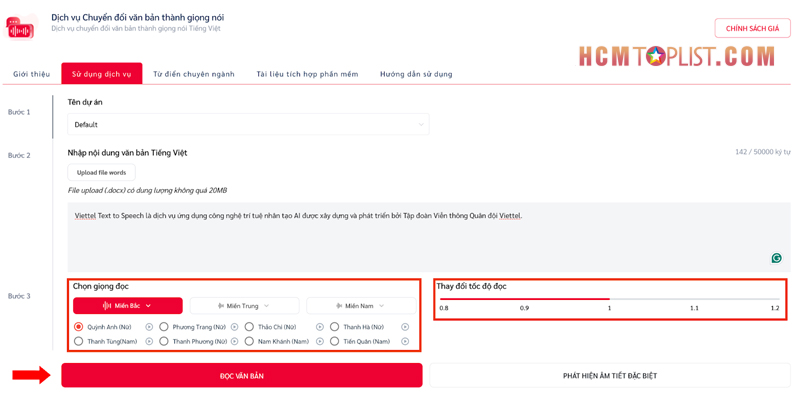The width and height of the screenshot is (800, 400).
Task: Play preview of Thảo Chi voice
Action: [x=319, y=327]
